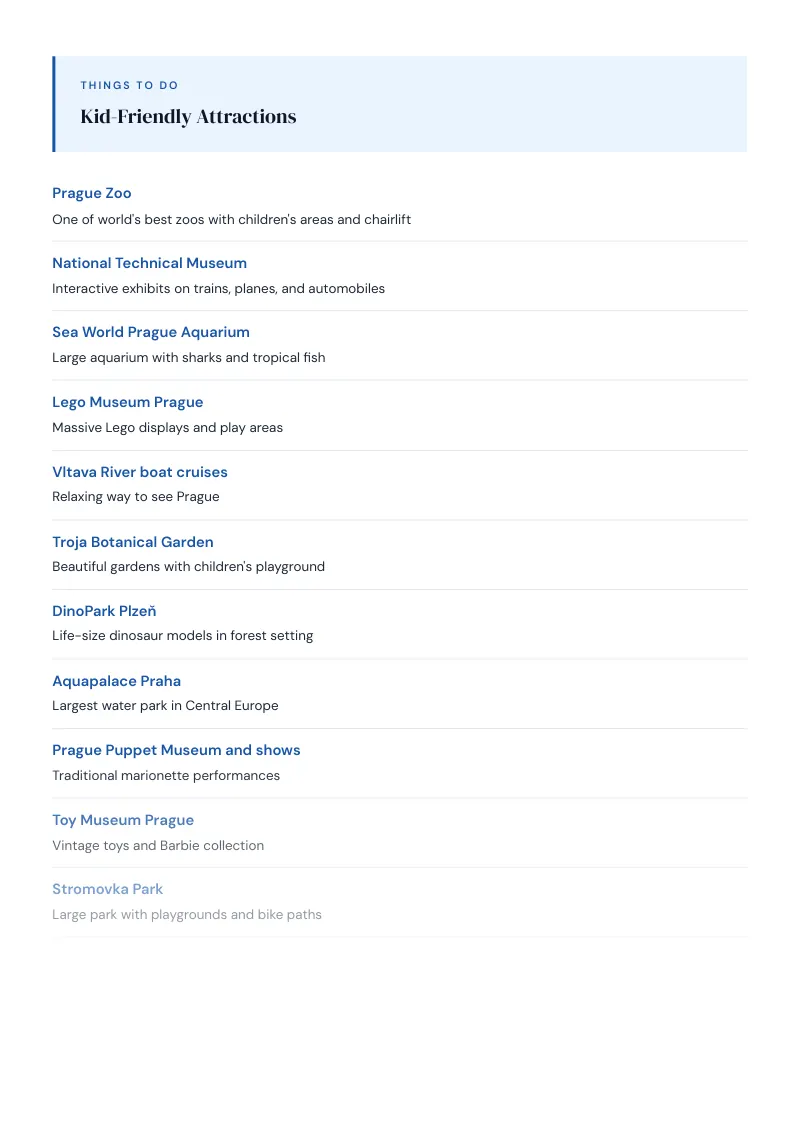
Task: Visit the Troja Botanical Garden link
Action: coord(133,542)
